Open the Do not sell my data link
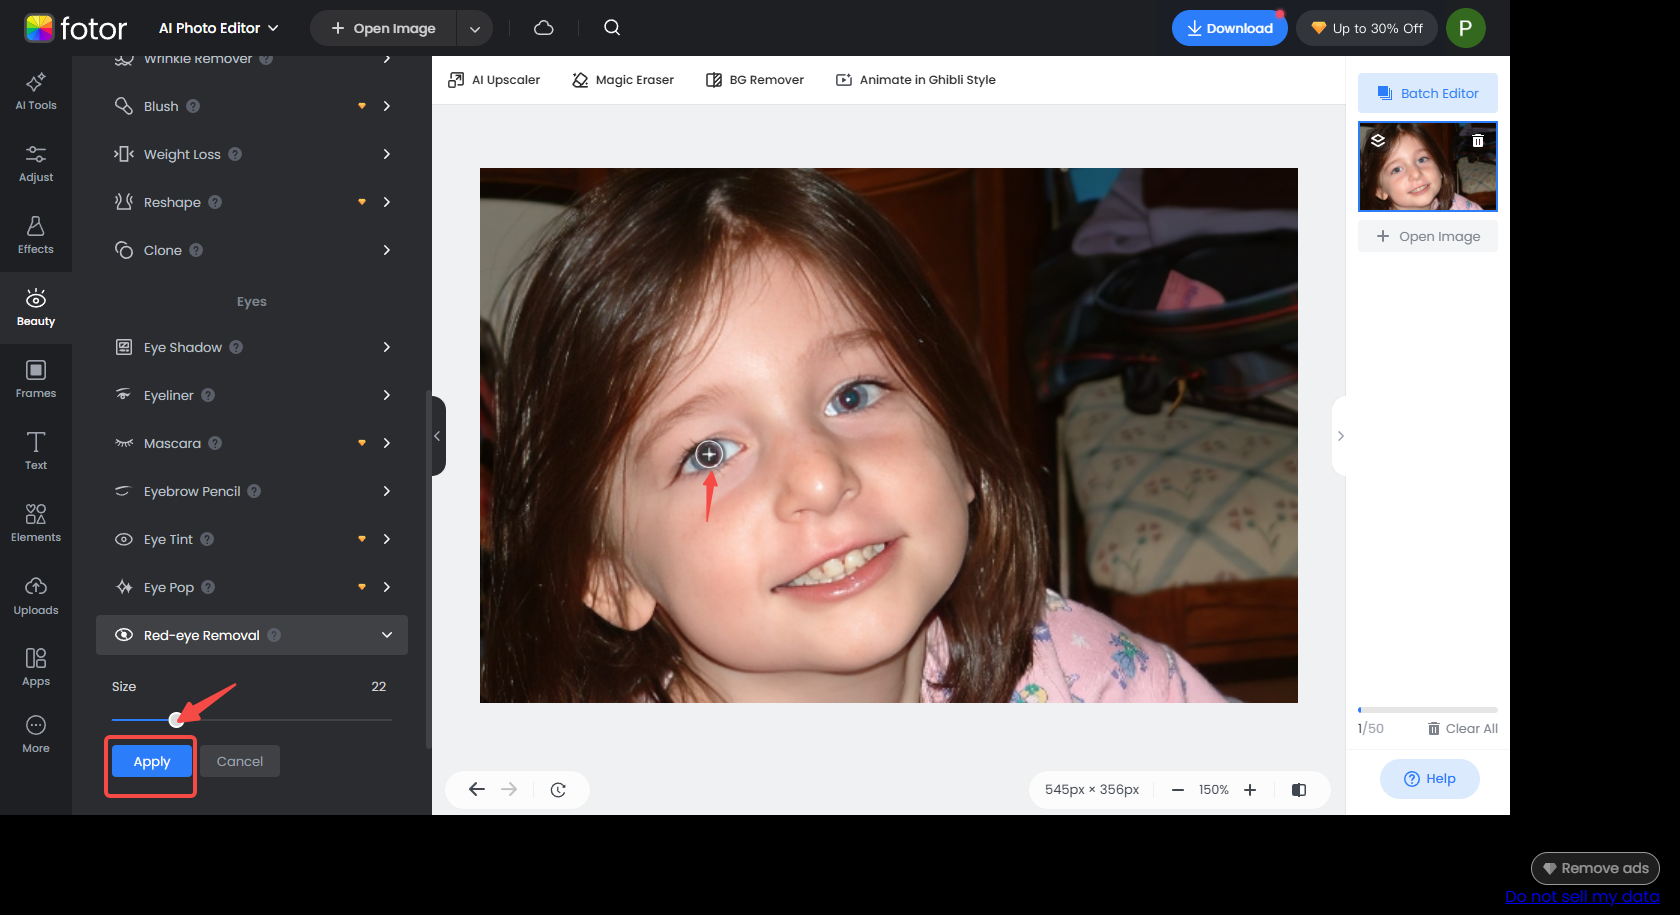1680x915 pixels. click(x=1582, y=896)
